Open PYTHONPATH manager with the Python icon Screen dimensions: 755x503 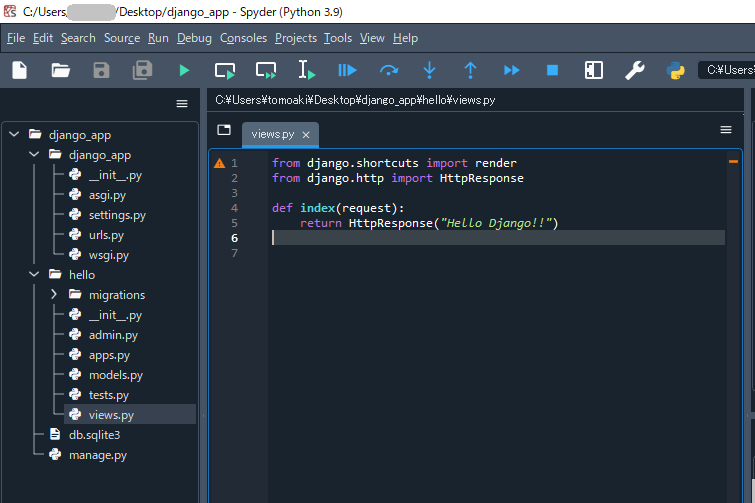pos(676,71)
